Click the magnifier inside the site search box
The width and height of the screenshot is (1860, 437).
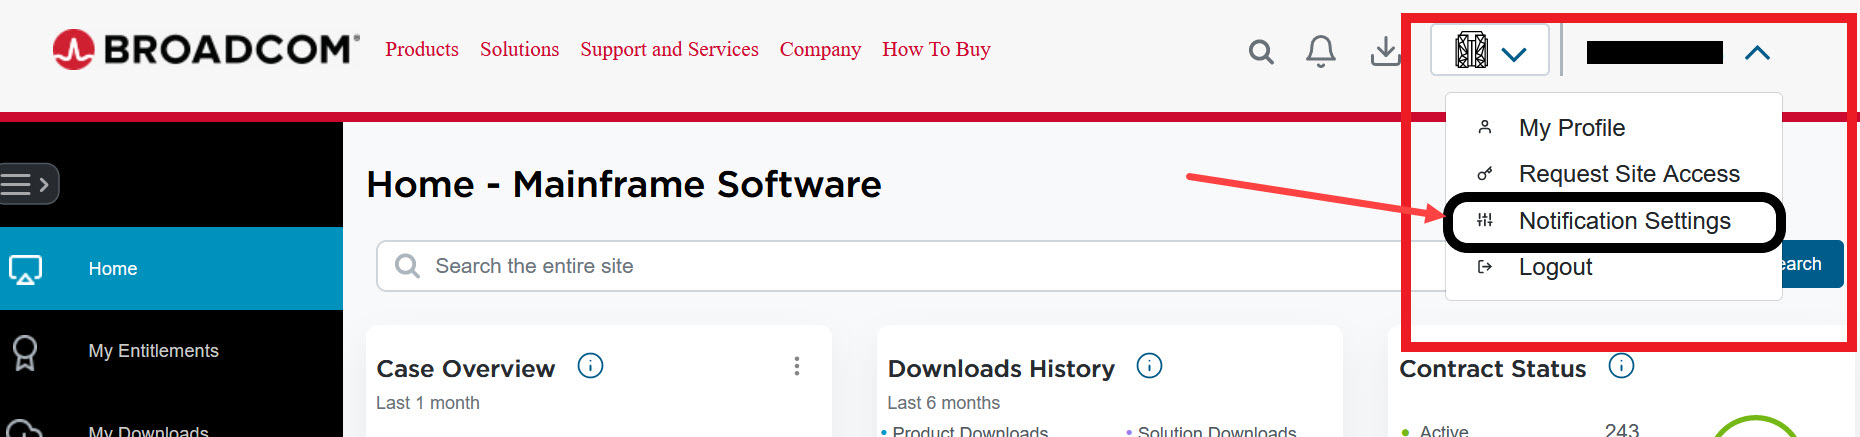(x=407, y=266)
